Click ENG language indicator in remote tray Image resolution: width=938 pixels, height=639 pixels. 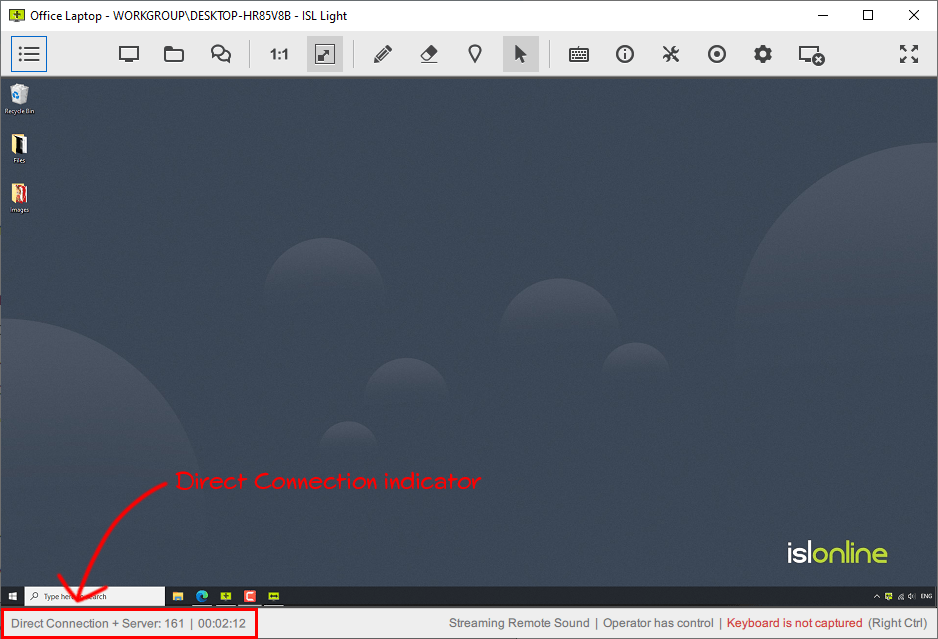926,596
